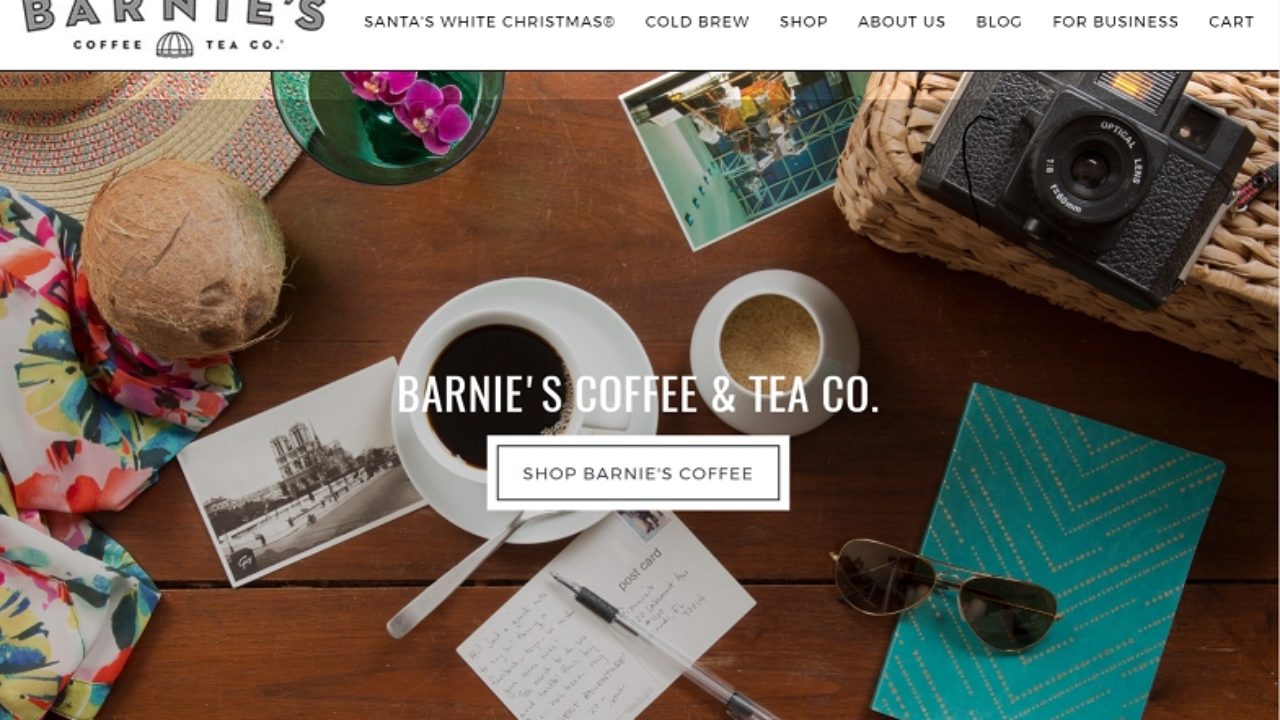Click Shop Barnie's Coffee button
This screenshot has height=720, width=1280.
tap(638, 473)
